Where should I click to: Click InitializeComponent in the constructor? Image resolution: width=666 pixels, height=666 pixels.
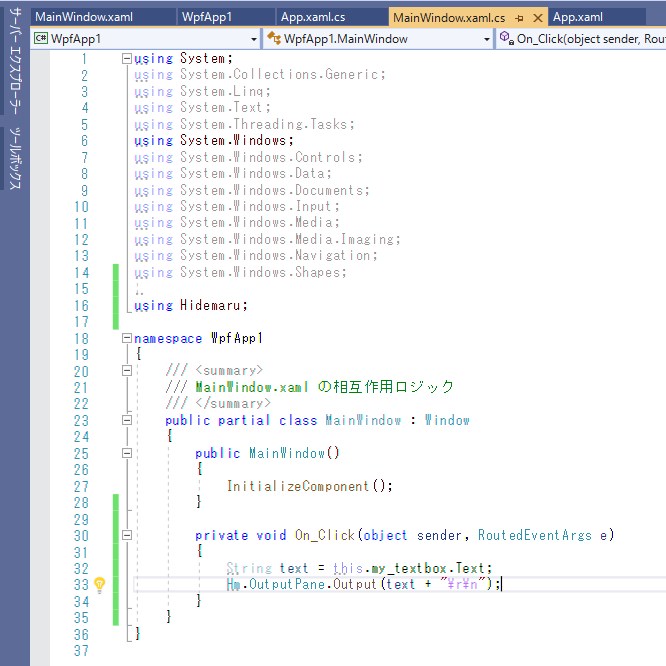pyautogui.click(x=298, y=486)
